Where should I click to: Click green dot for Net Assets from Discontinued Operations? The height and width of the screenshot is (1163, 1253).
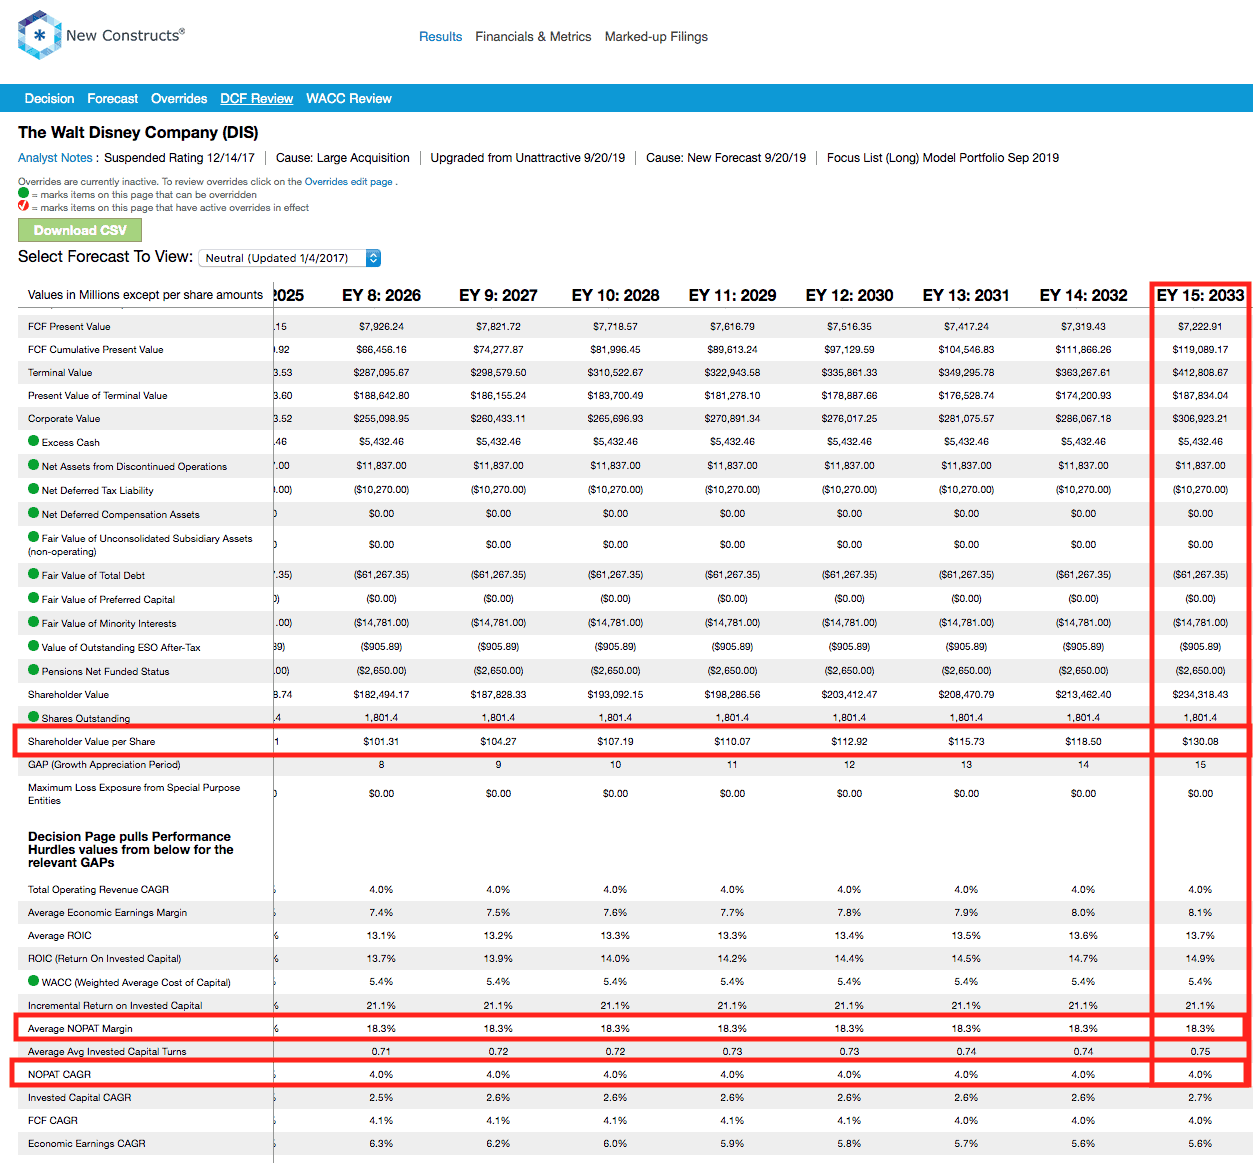34,465
